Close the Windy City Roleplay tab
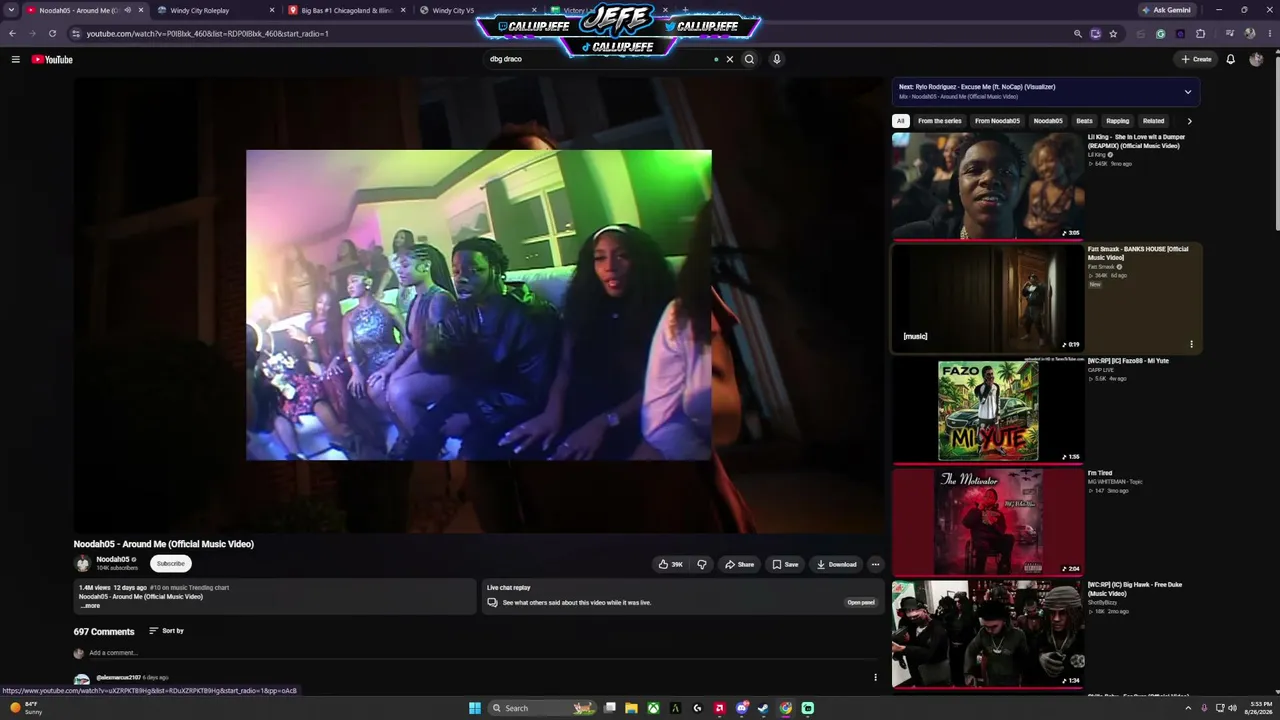1280x720 pixels. click(272, 10)
